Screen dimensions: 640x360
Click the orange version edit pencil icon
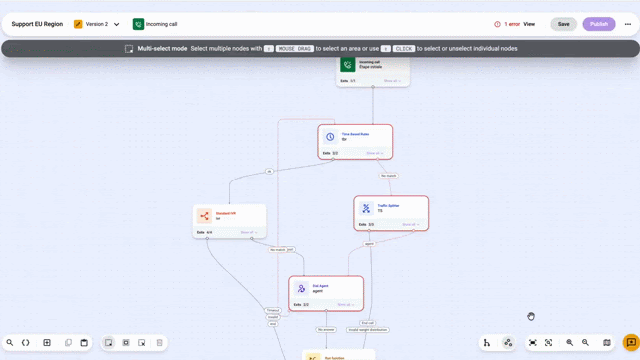click(78, 24)
